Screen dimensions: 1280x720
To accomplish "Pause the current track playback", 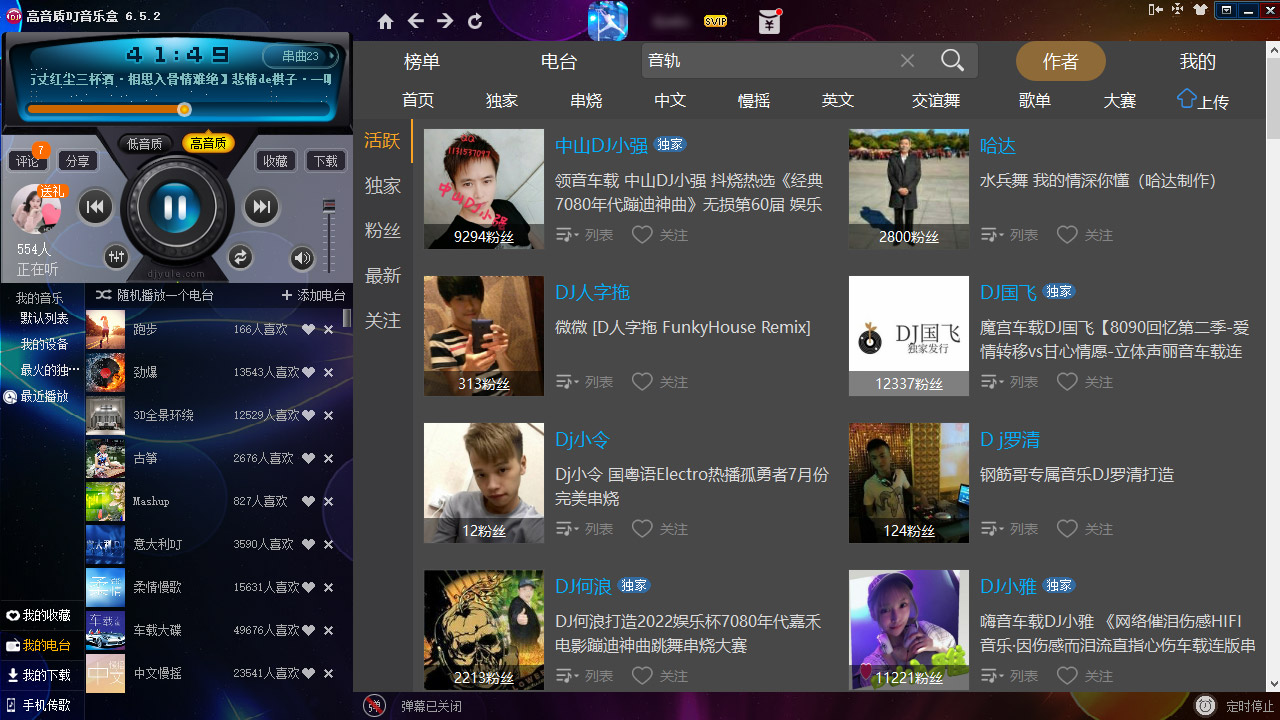I will pos(175,208).
